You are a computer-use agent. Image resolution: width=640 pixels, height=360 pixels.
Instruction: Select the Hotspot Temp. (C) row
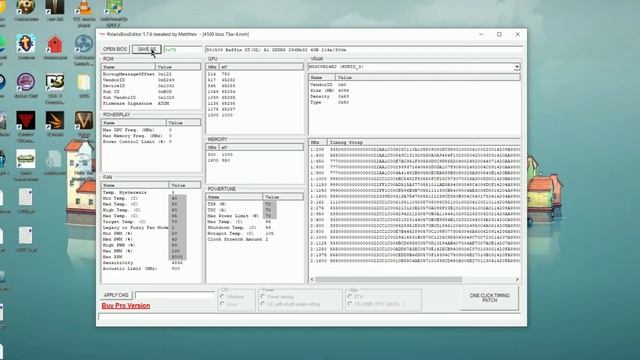pos(255,233)
